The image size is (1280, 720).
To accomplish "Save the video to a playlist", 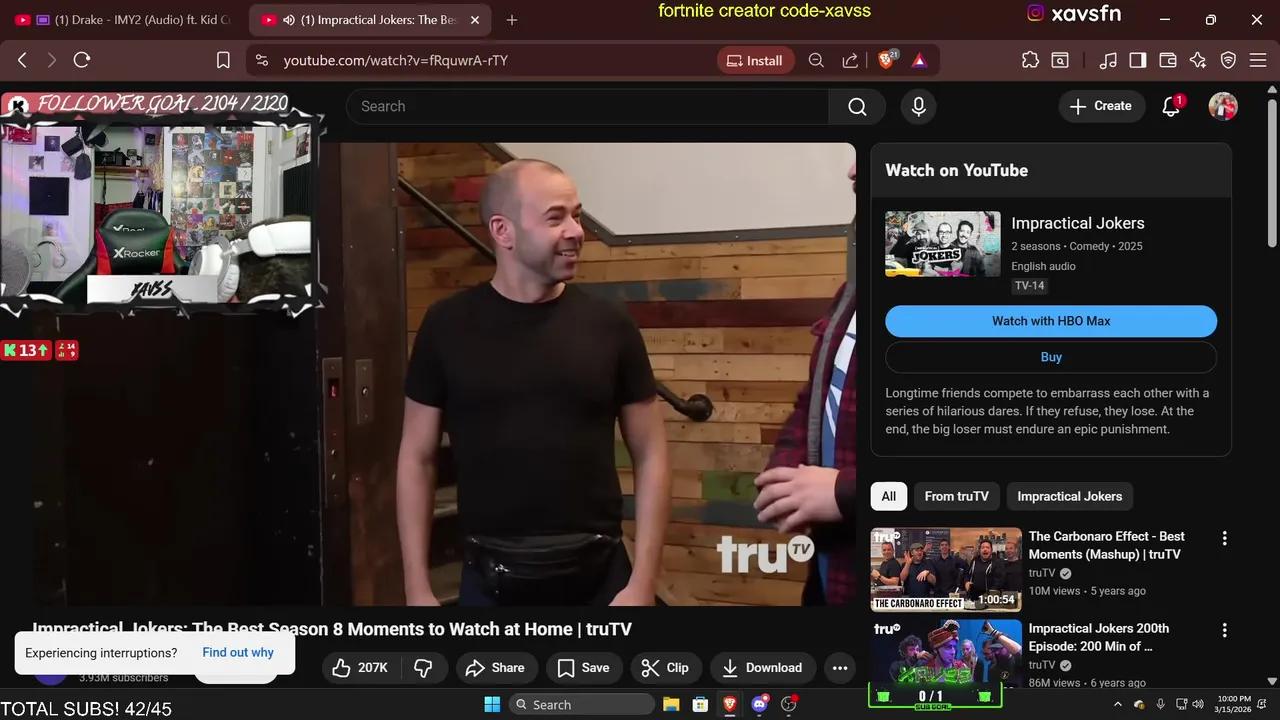I will point(584,668).
